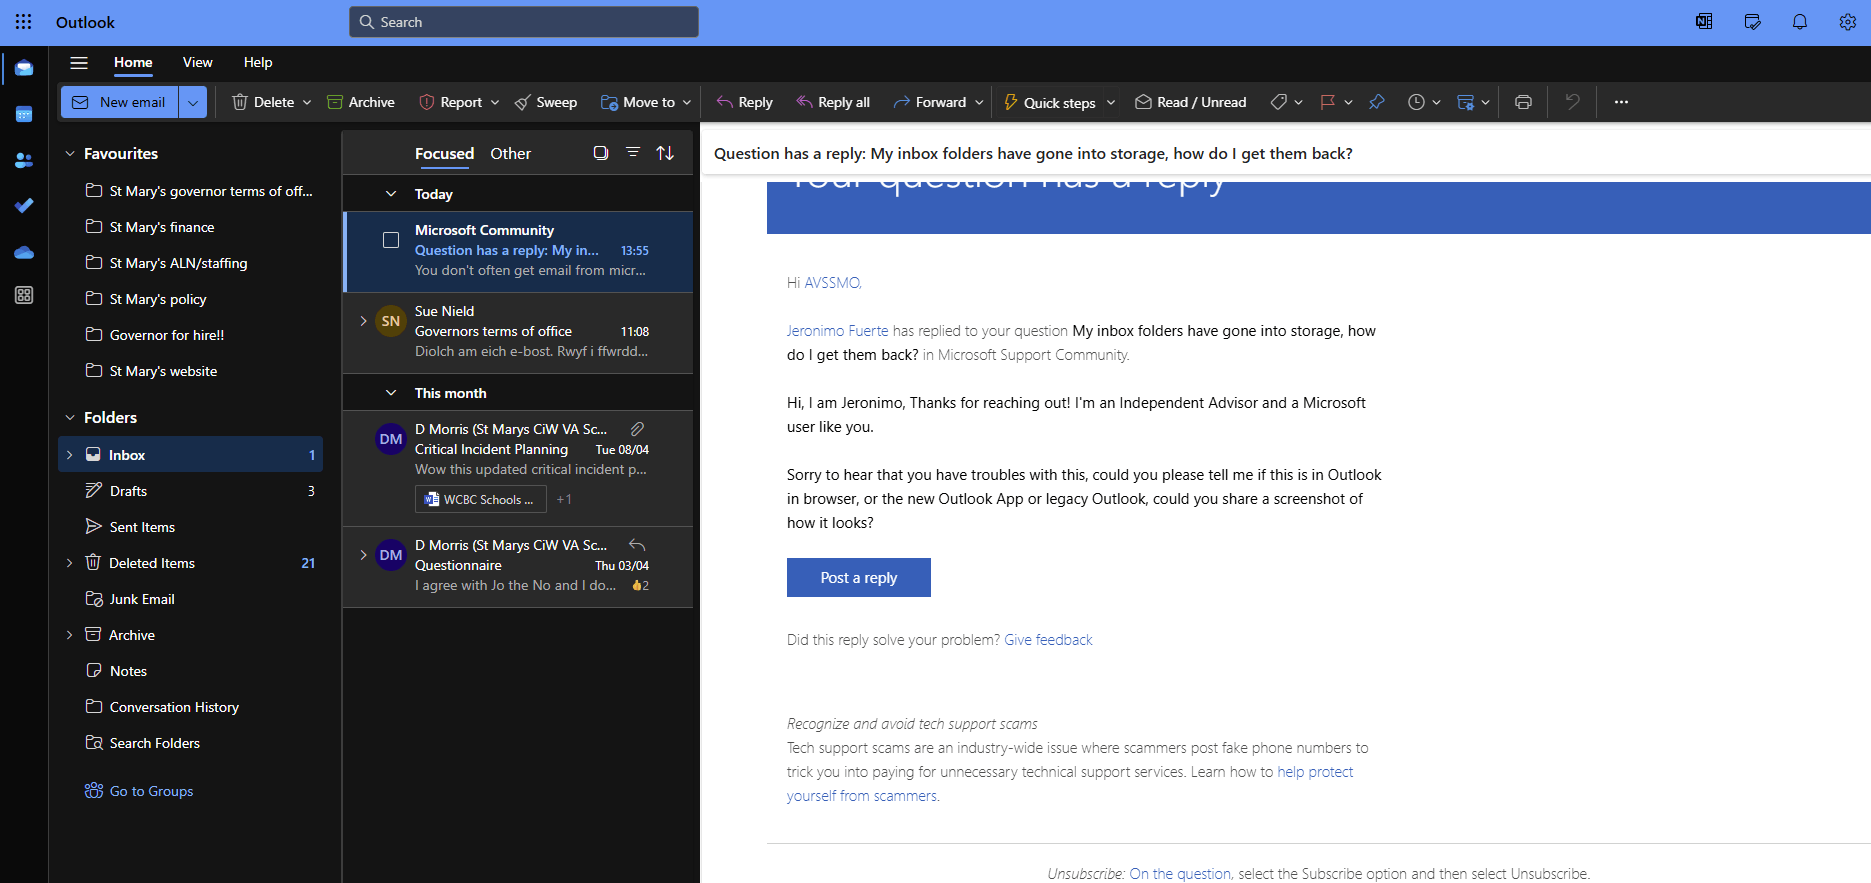Open the Settings gear
The image size is (1871, 883).
(x=1848, y=22)
